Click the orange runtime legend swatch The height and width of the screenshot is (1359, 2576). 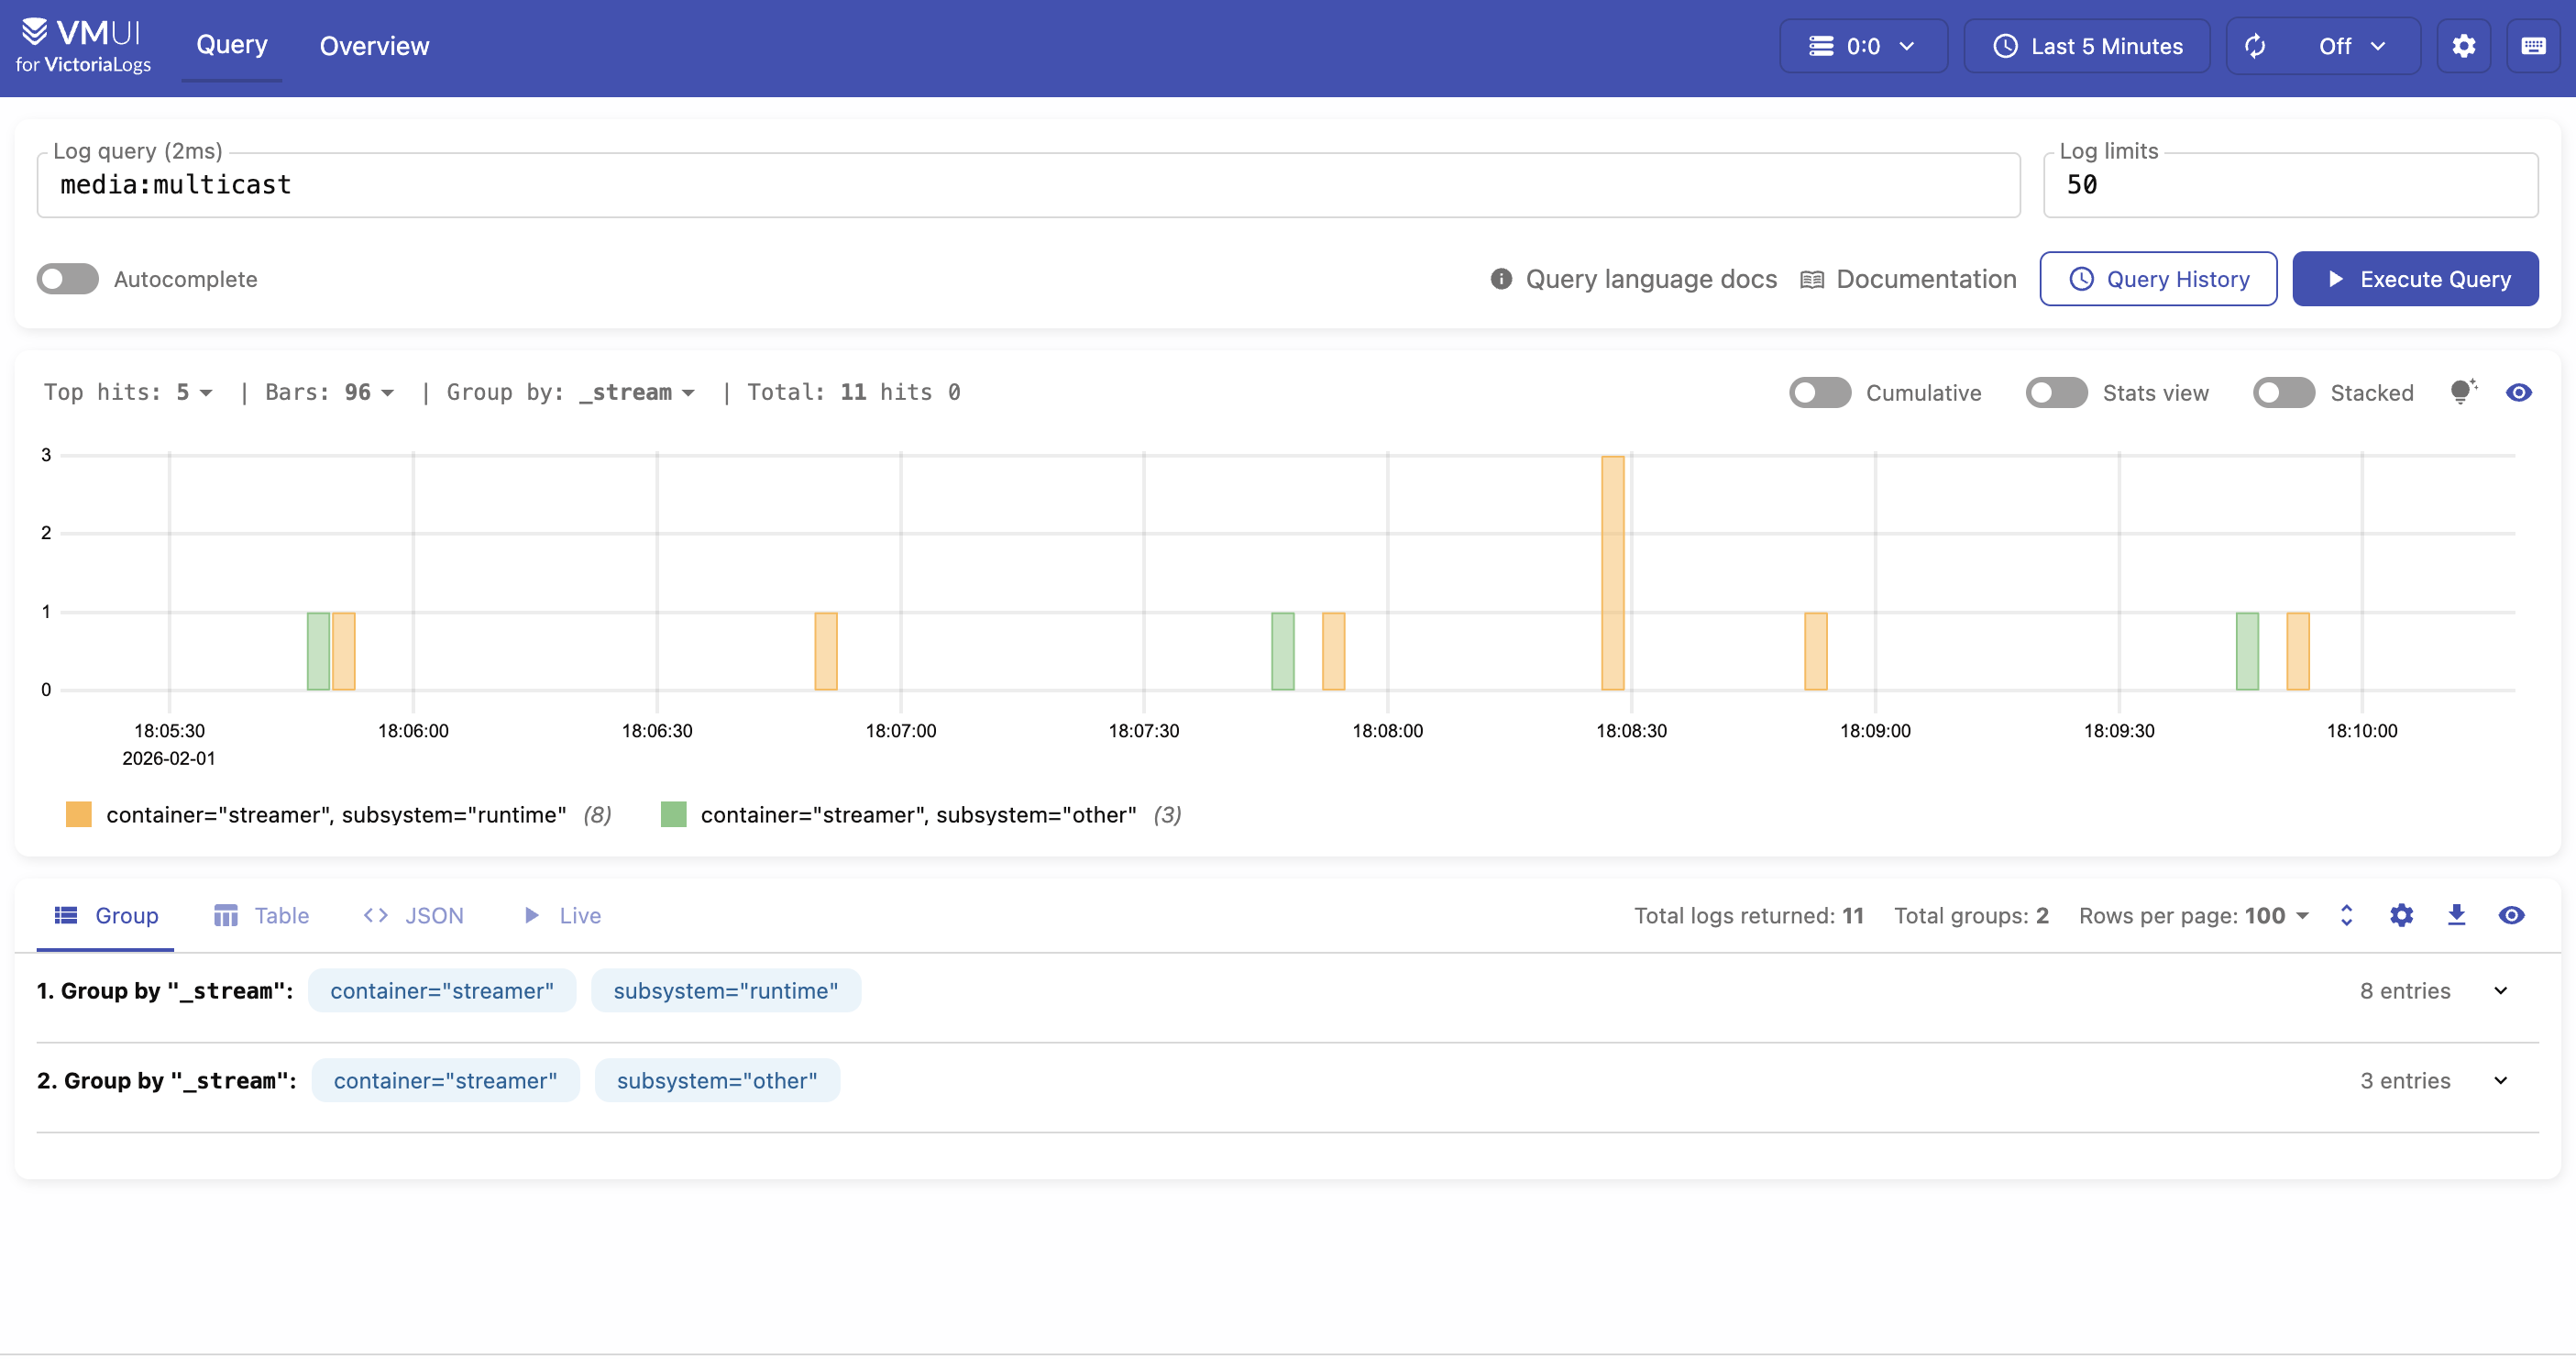click(x=78, y=814)
